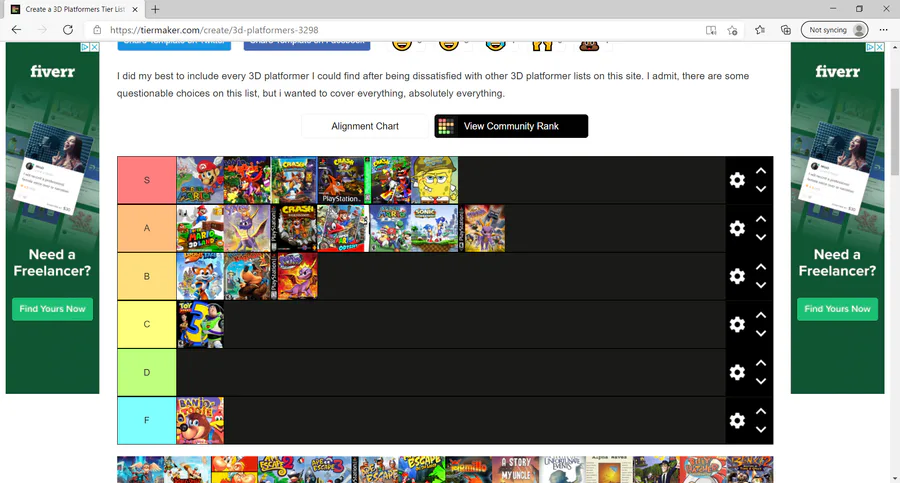The image size is (900, 483).
Task: Pick A Story About My Uncle from unranked items
Action: pos(516,470)
